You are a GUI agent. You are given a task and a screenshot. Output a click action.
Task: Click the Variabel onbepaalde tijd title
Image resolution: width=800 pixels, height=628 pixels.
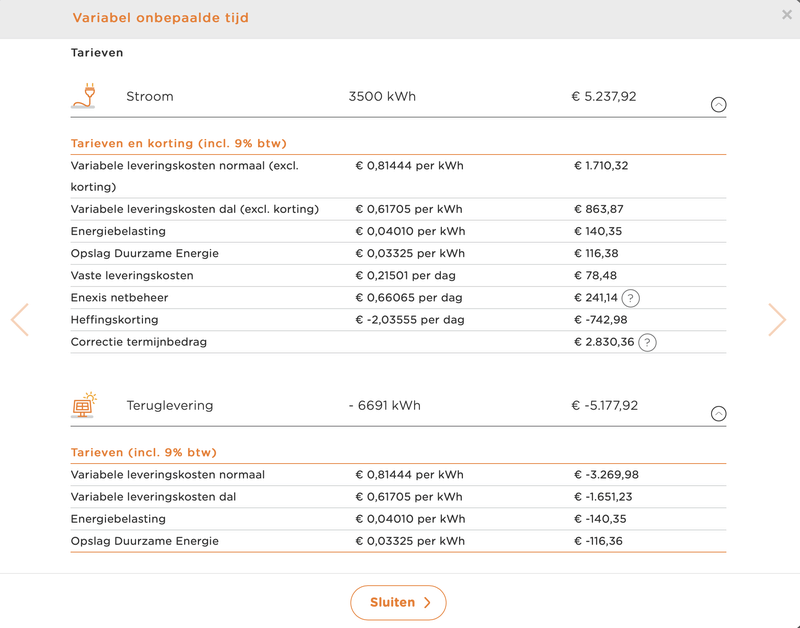tap(161, 18)
